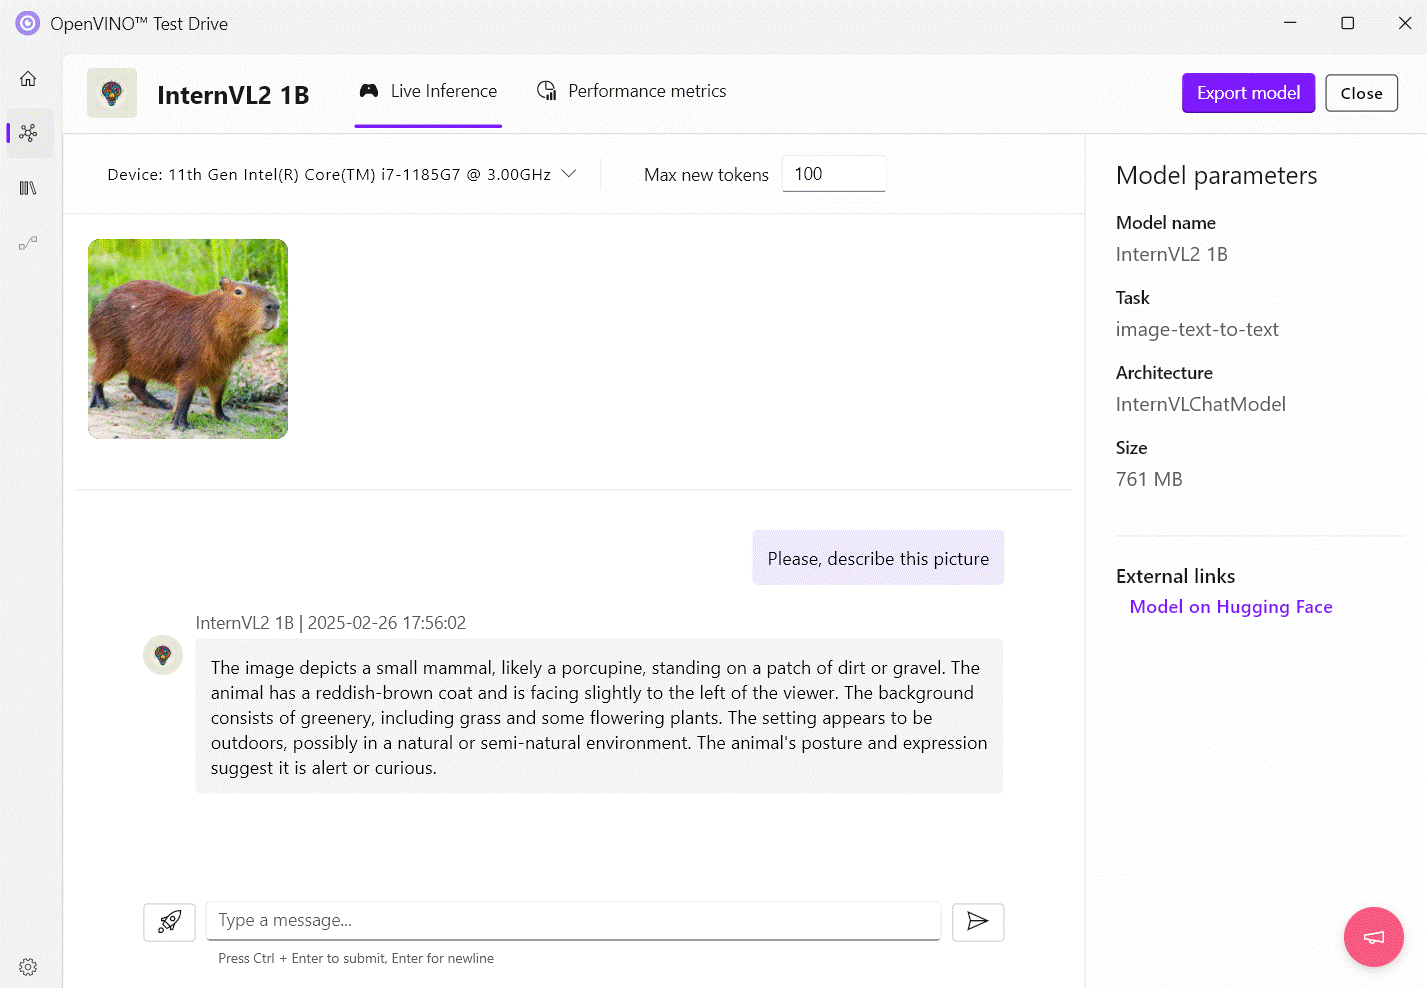Click the Export model button
Viewport: 1427px width, 988px height.
[x=1248, y=92]
